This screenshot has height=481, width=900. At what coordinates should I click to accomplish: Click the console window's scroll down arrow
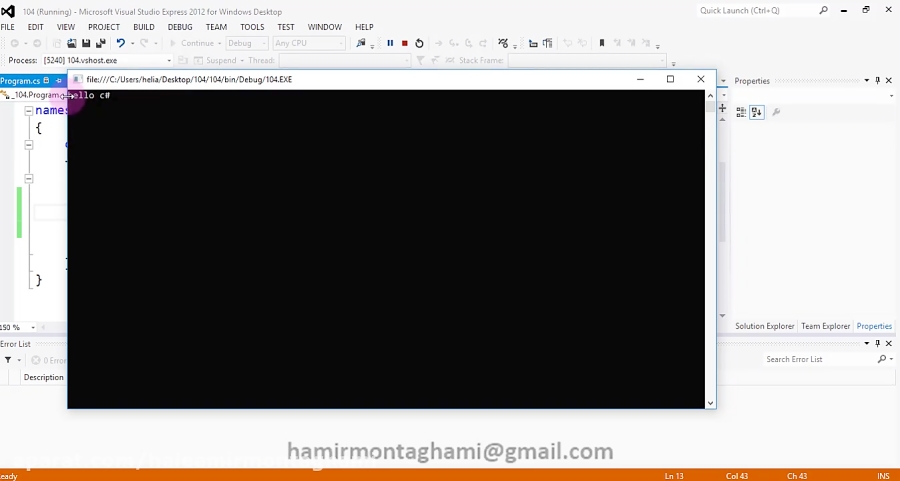[711, 403]
